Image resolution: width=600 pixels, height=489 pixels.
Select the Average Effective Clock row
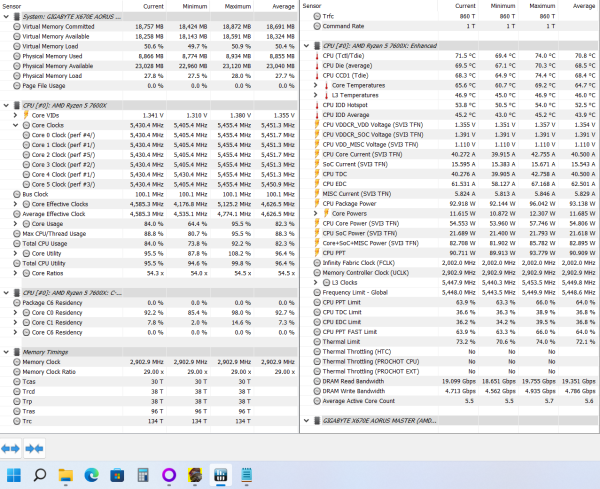click(149, 214)
